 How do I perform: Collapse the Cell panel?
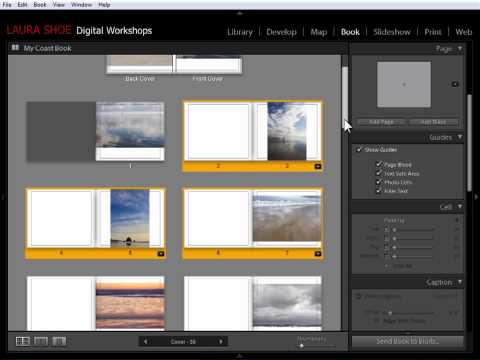[460, 207]
